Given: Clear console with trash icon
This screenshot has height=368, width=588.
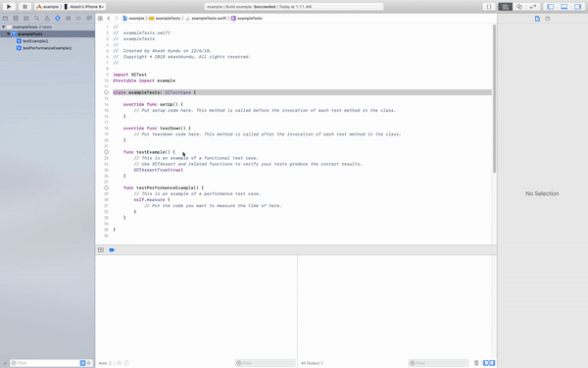Looking at the screenshot, I should (x=477, y=363).
